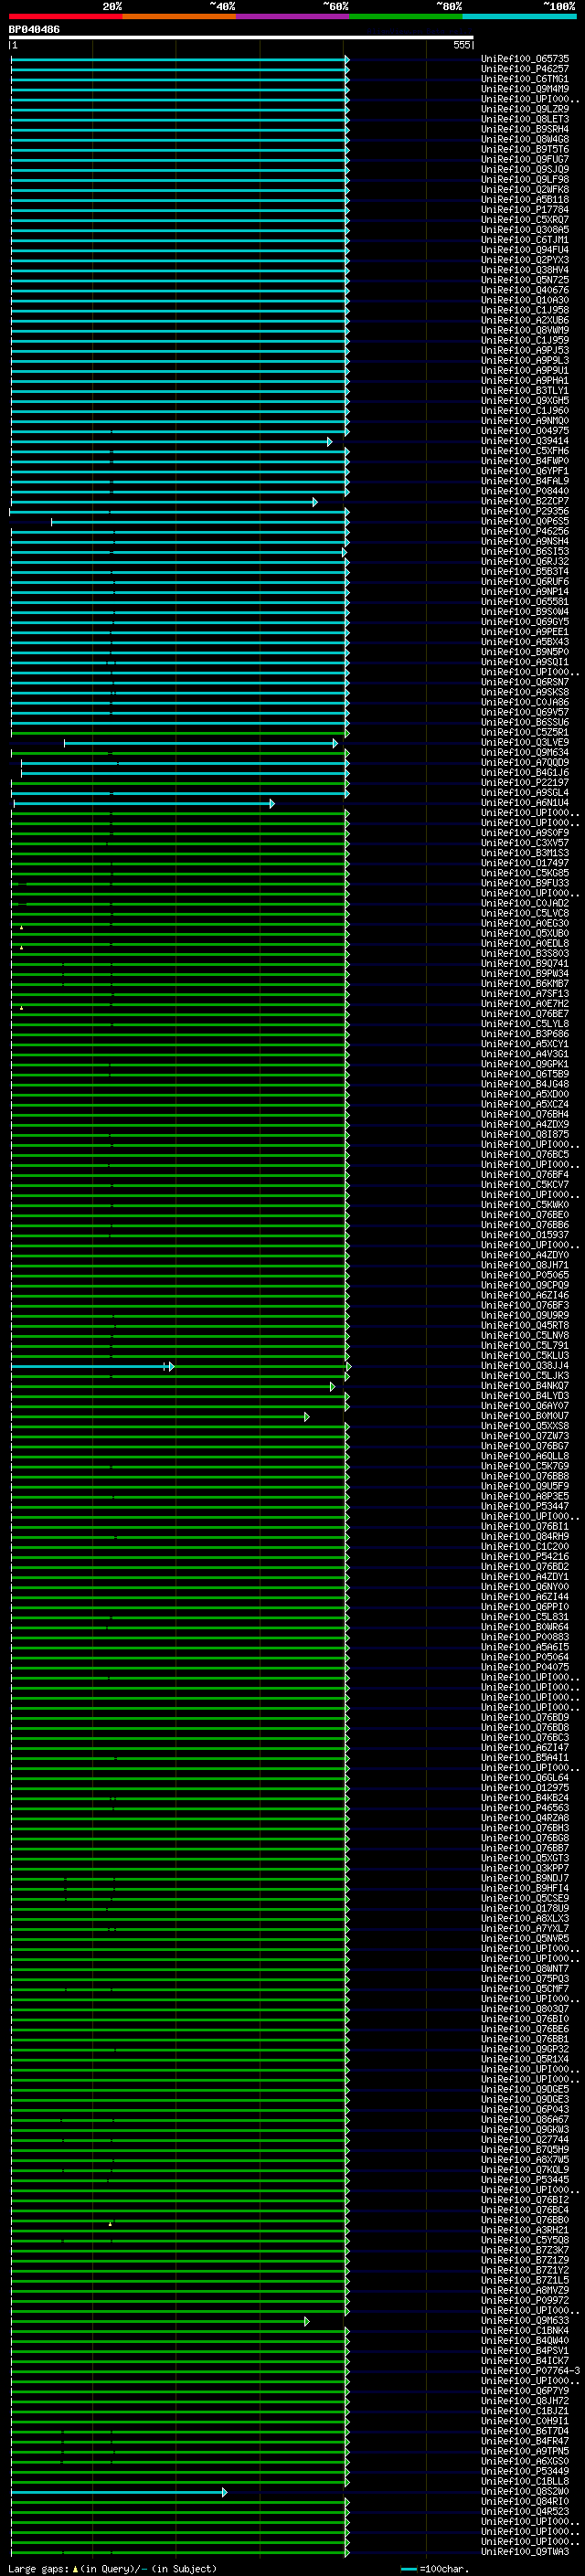This screenshot has height=2576, width=585.
Task: Select hit UniRef100_B4NKQ7
Action: point(525,1386)
